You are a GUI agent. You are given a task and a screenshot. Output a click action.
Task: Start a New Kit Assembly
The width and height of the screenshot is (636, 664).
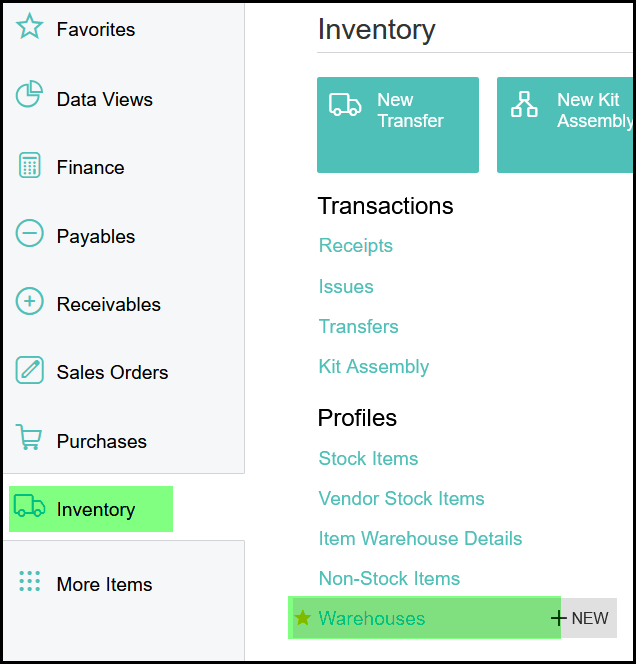(x=566, y=124)
